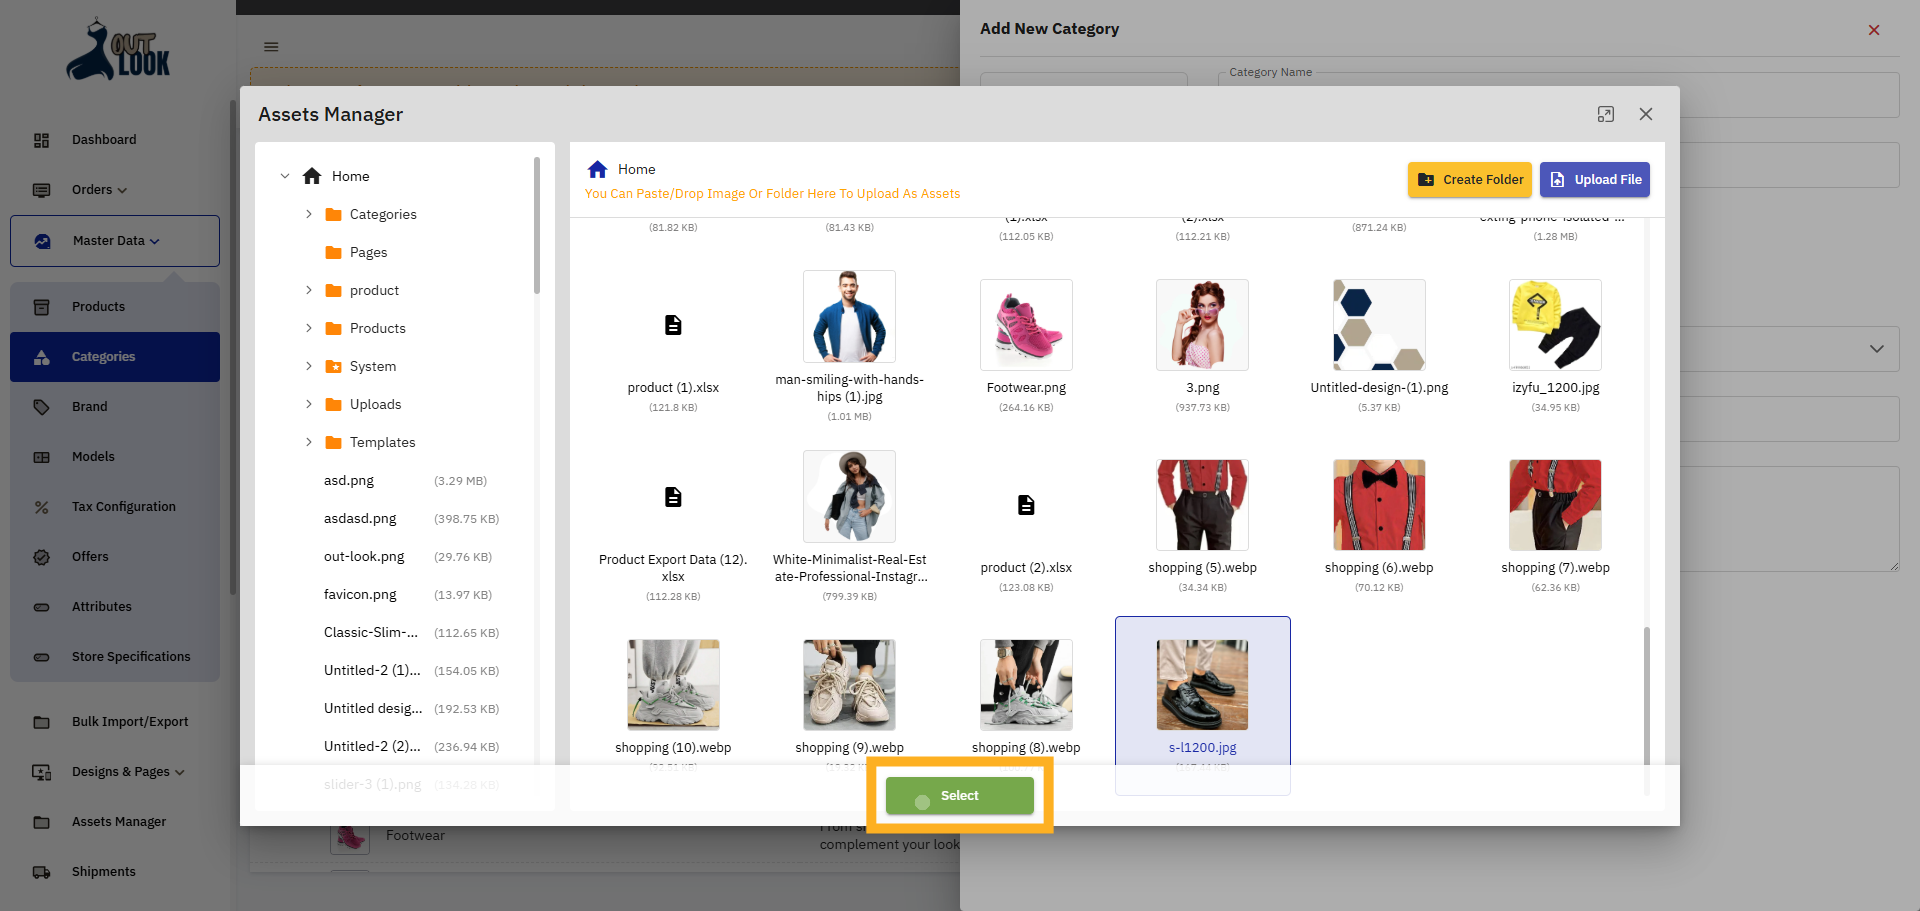Click the Bulk Import/Export folder icon
This screenshot has height=911, width=1920.
[x=42, y=722]
